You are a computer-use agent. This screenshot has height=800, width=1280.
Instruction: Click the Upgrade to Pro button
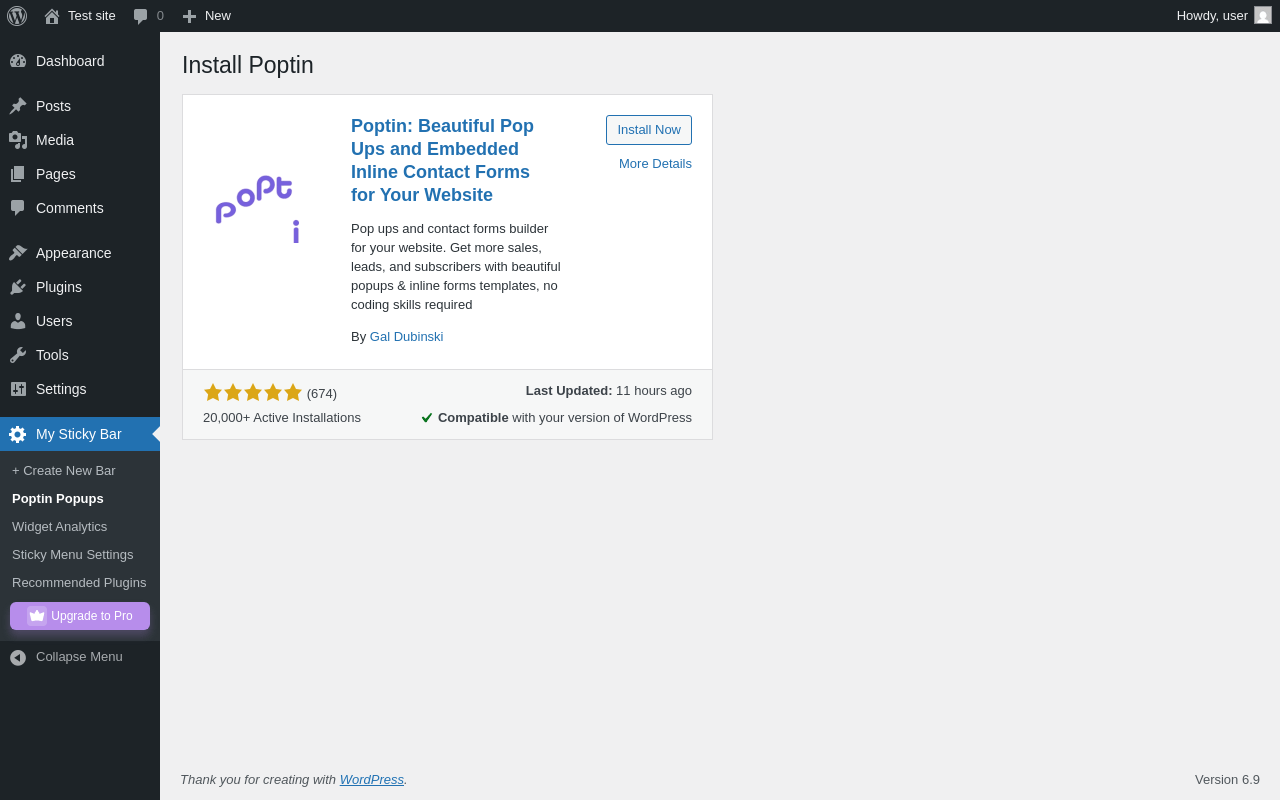[80, 616]
